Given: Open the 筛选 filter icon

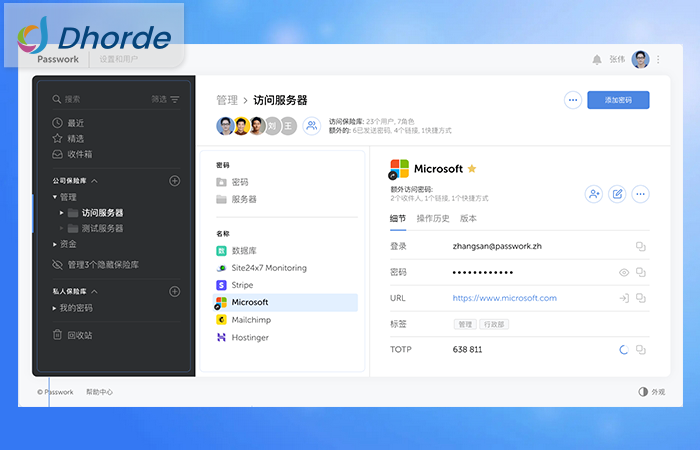Looking at the screenshot, I should (175, 99).
